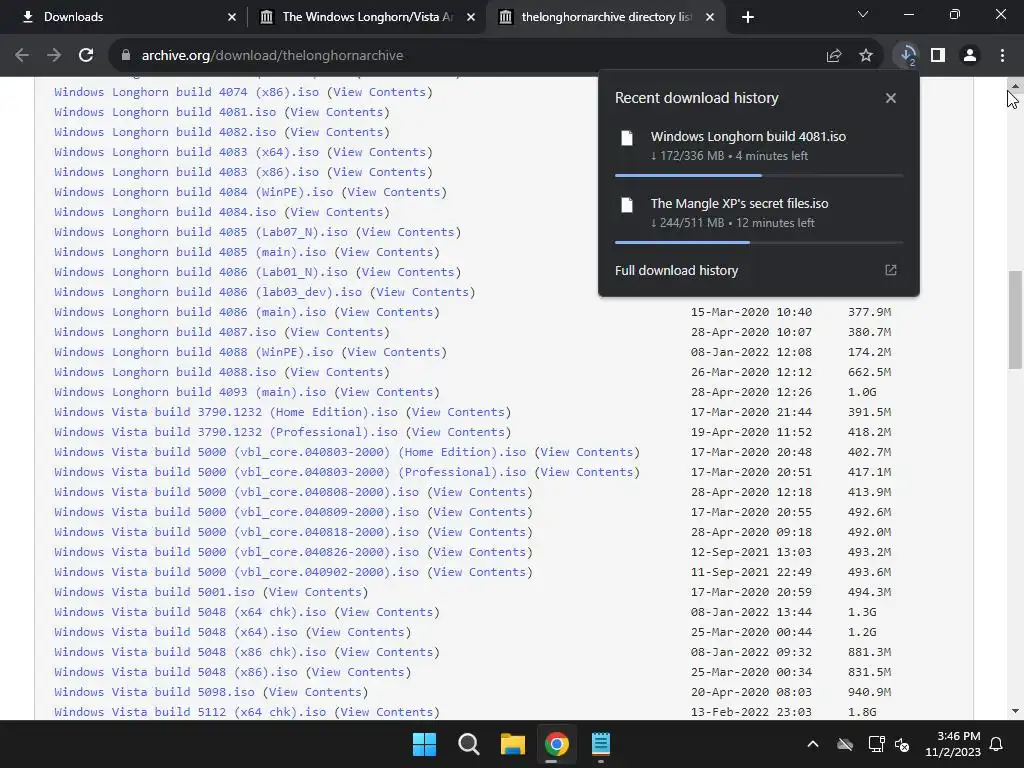Download Windows Vista build 5001.iso
This screenshot has width=1024, height=768.
(154, 592)
